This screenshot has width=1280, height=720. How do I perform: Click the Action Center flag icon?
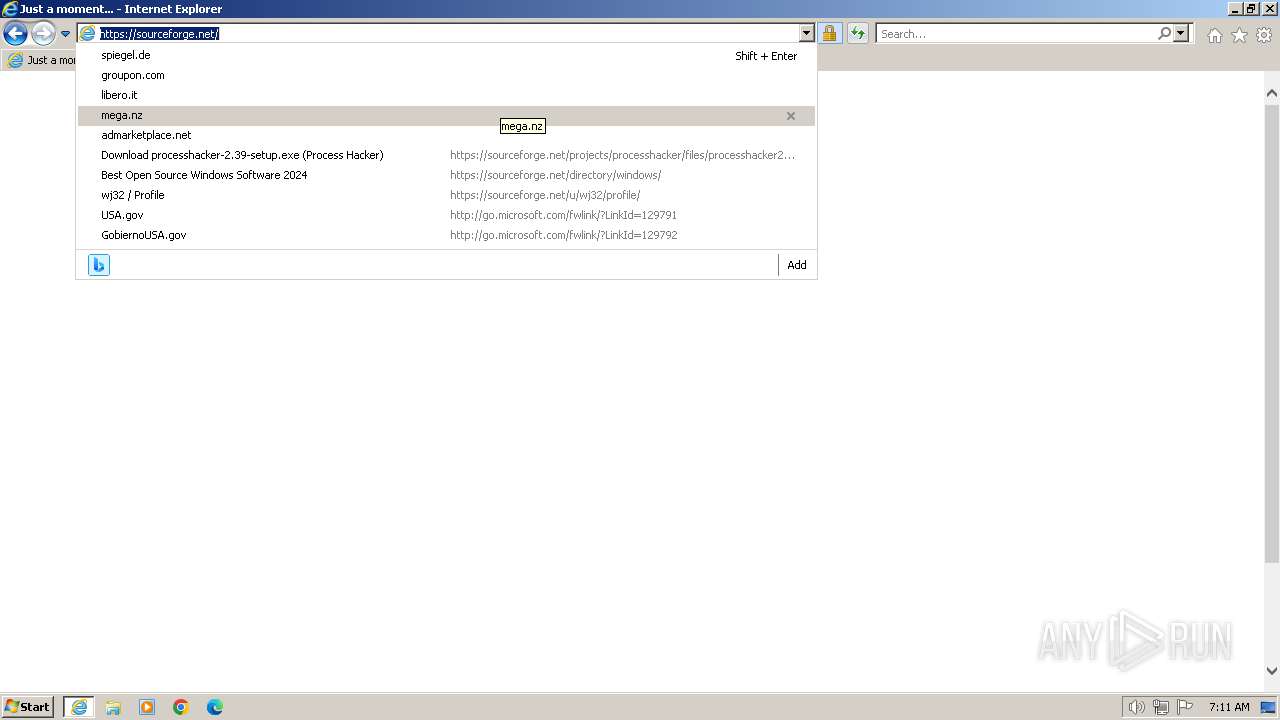coord(1185,707)
